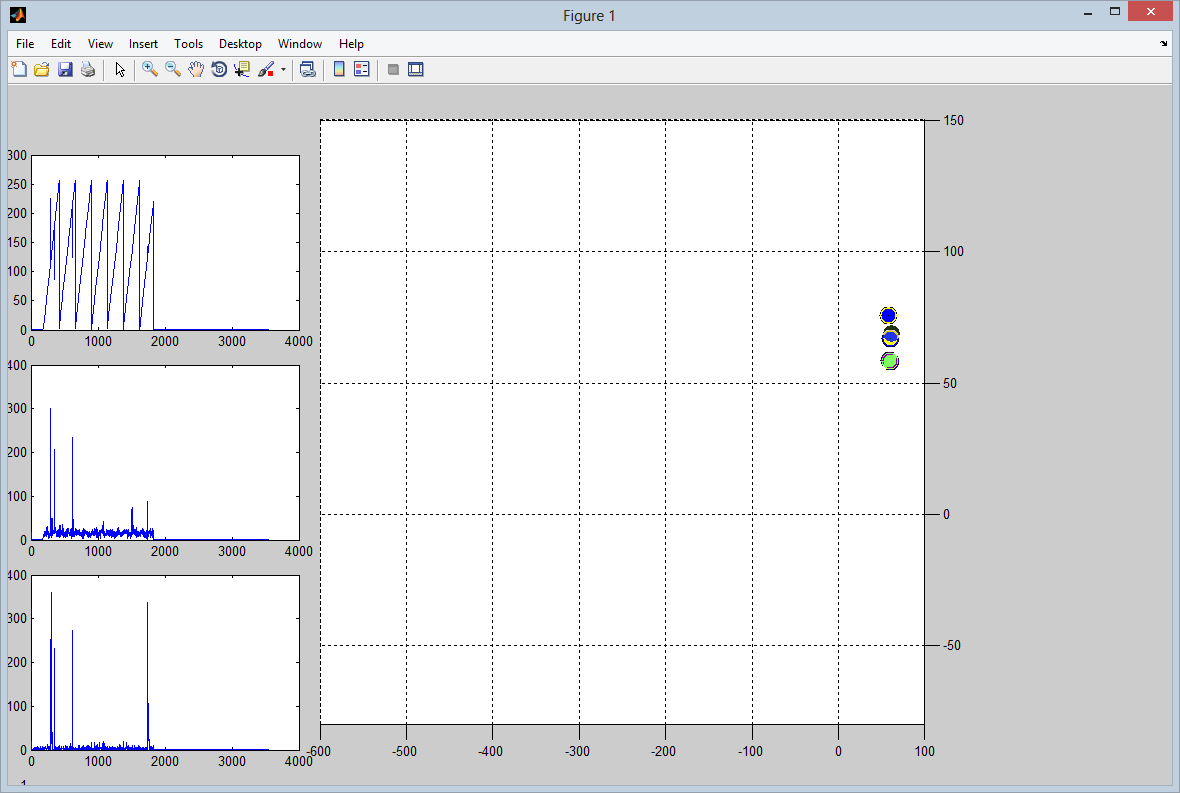Click the New Figure toolbar icon

click(19, 69)
